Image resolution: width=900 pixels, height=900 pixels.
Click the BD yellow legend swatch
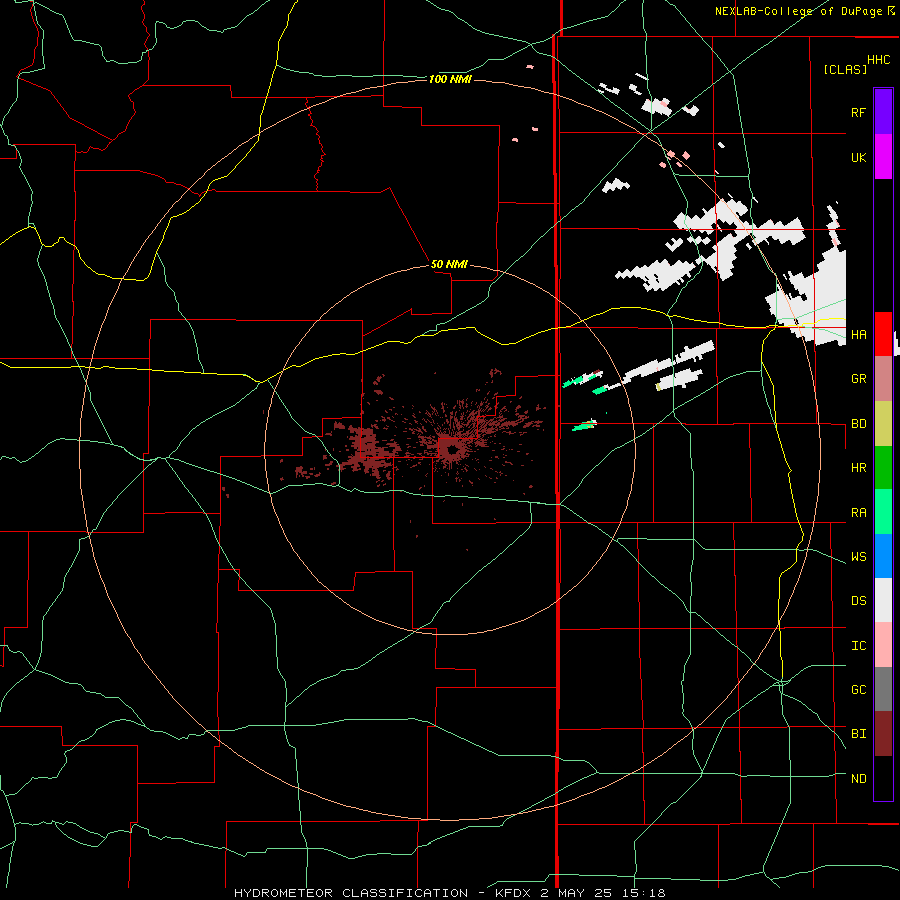click(883, 424)
